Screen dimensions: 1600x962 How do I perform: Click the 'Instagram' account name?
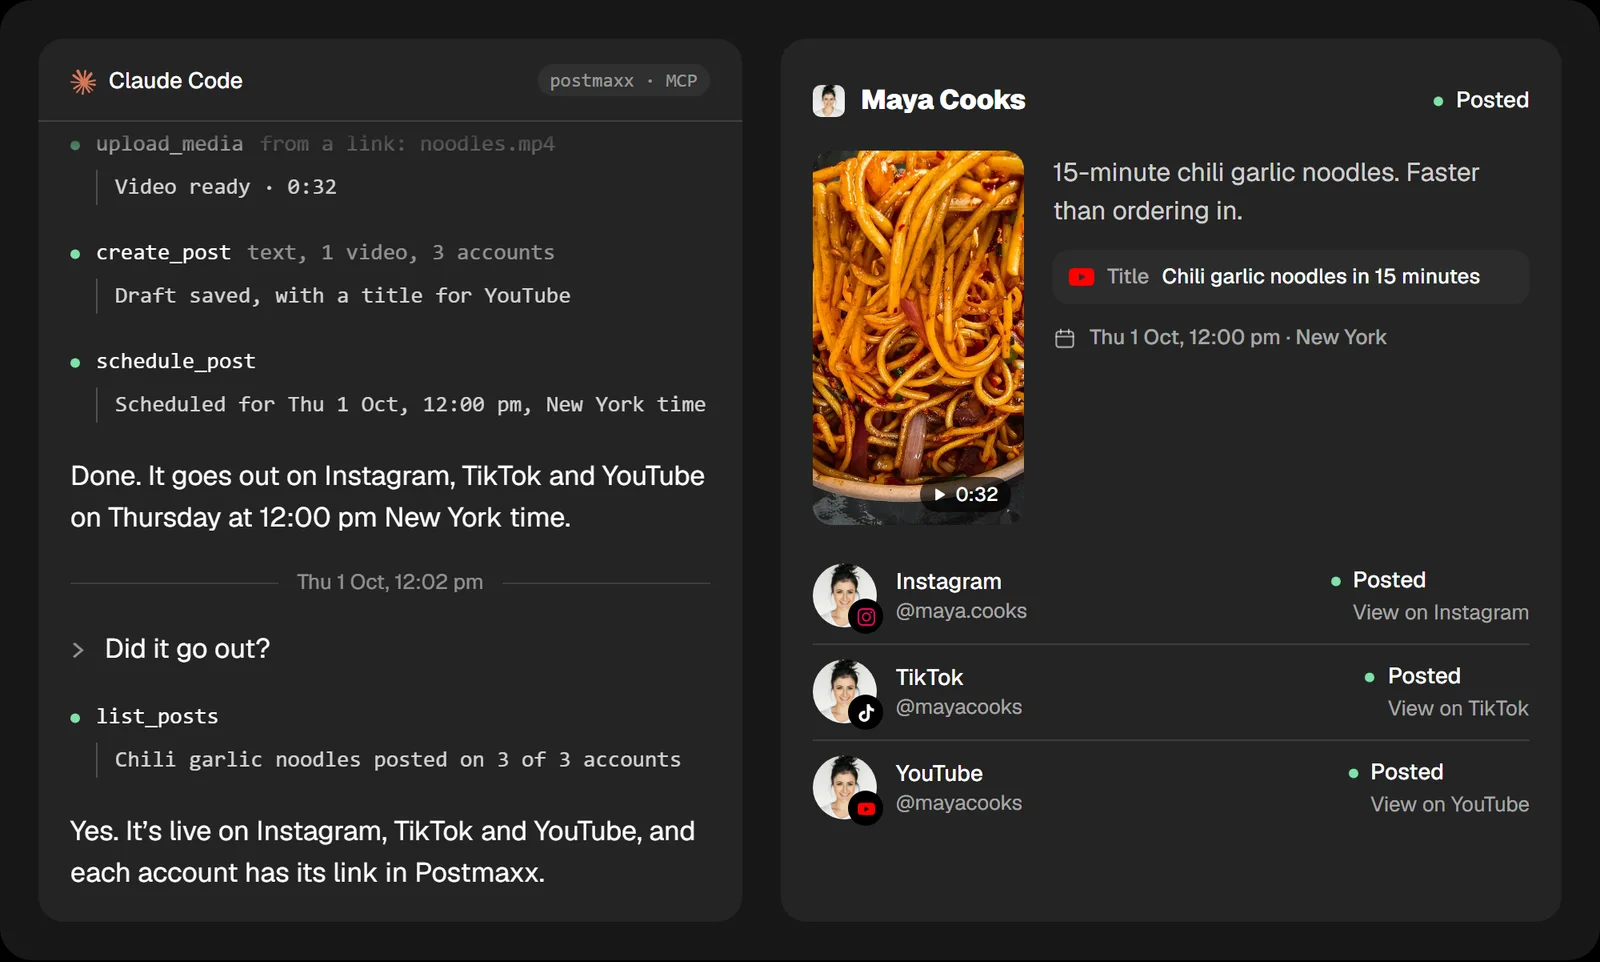pyautogui.click(x=948, y=582)
